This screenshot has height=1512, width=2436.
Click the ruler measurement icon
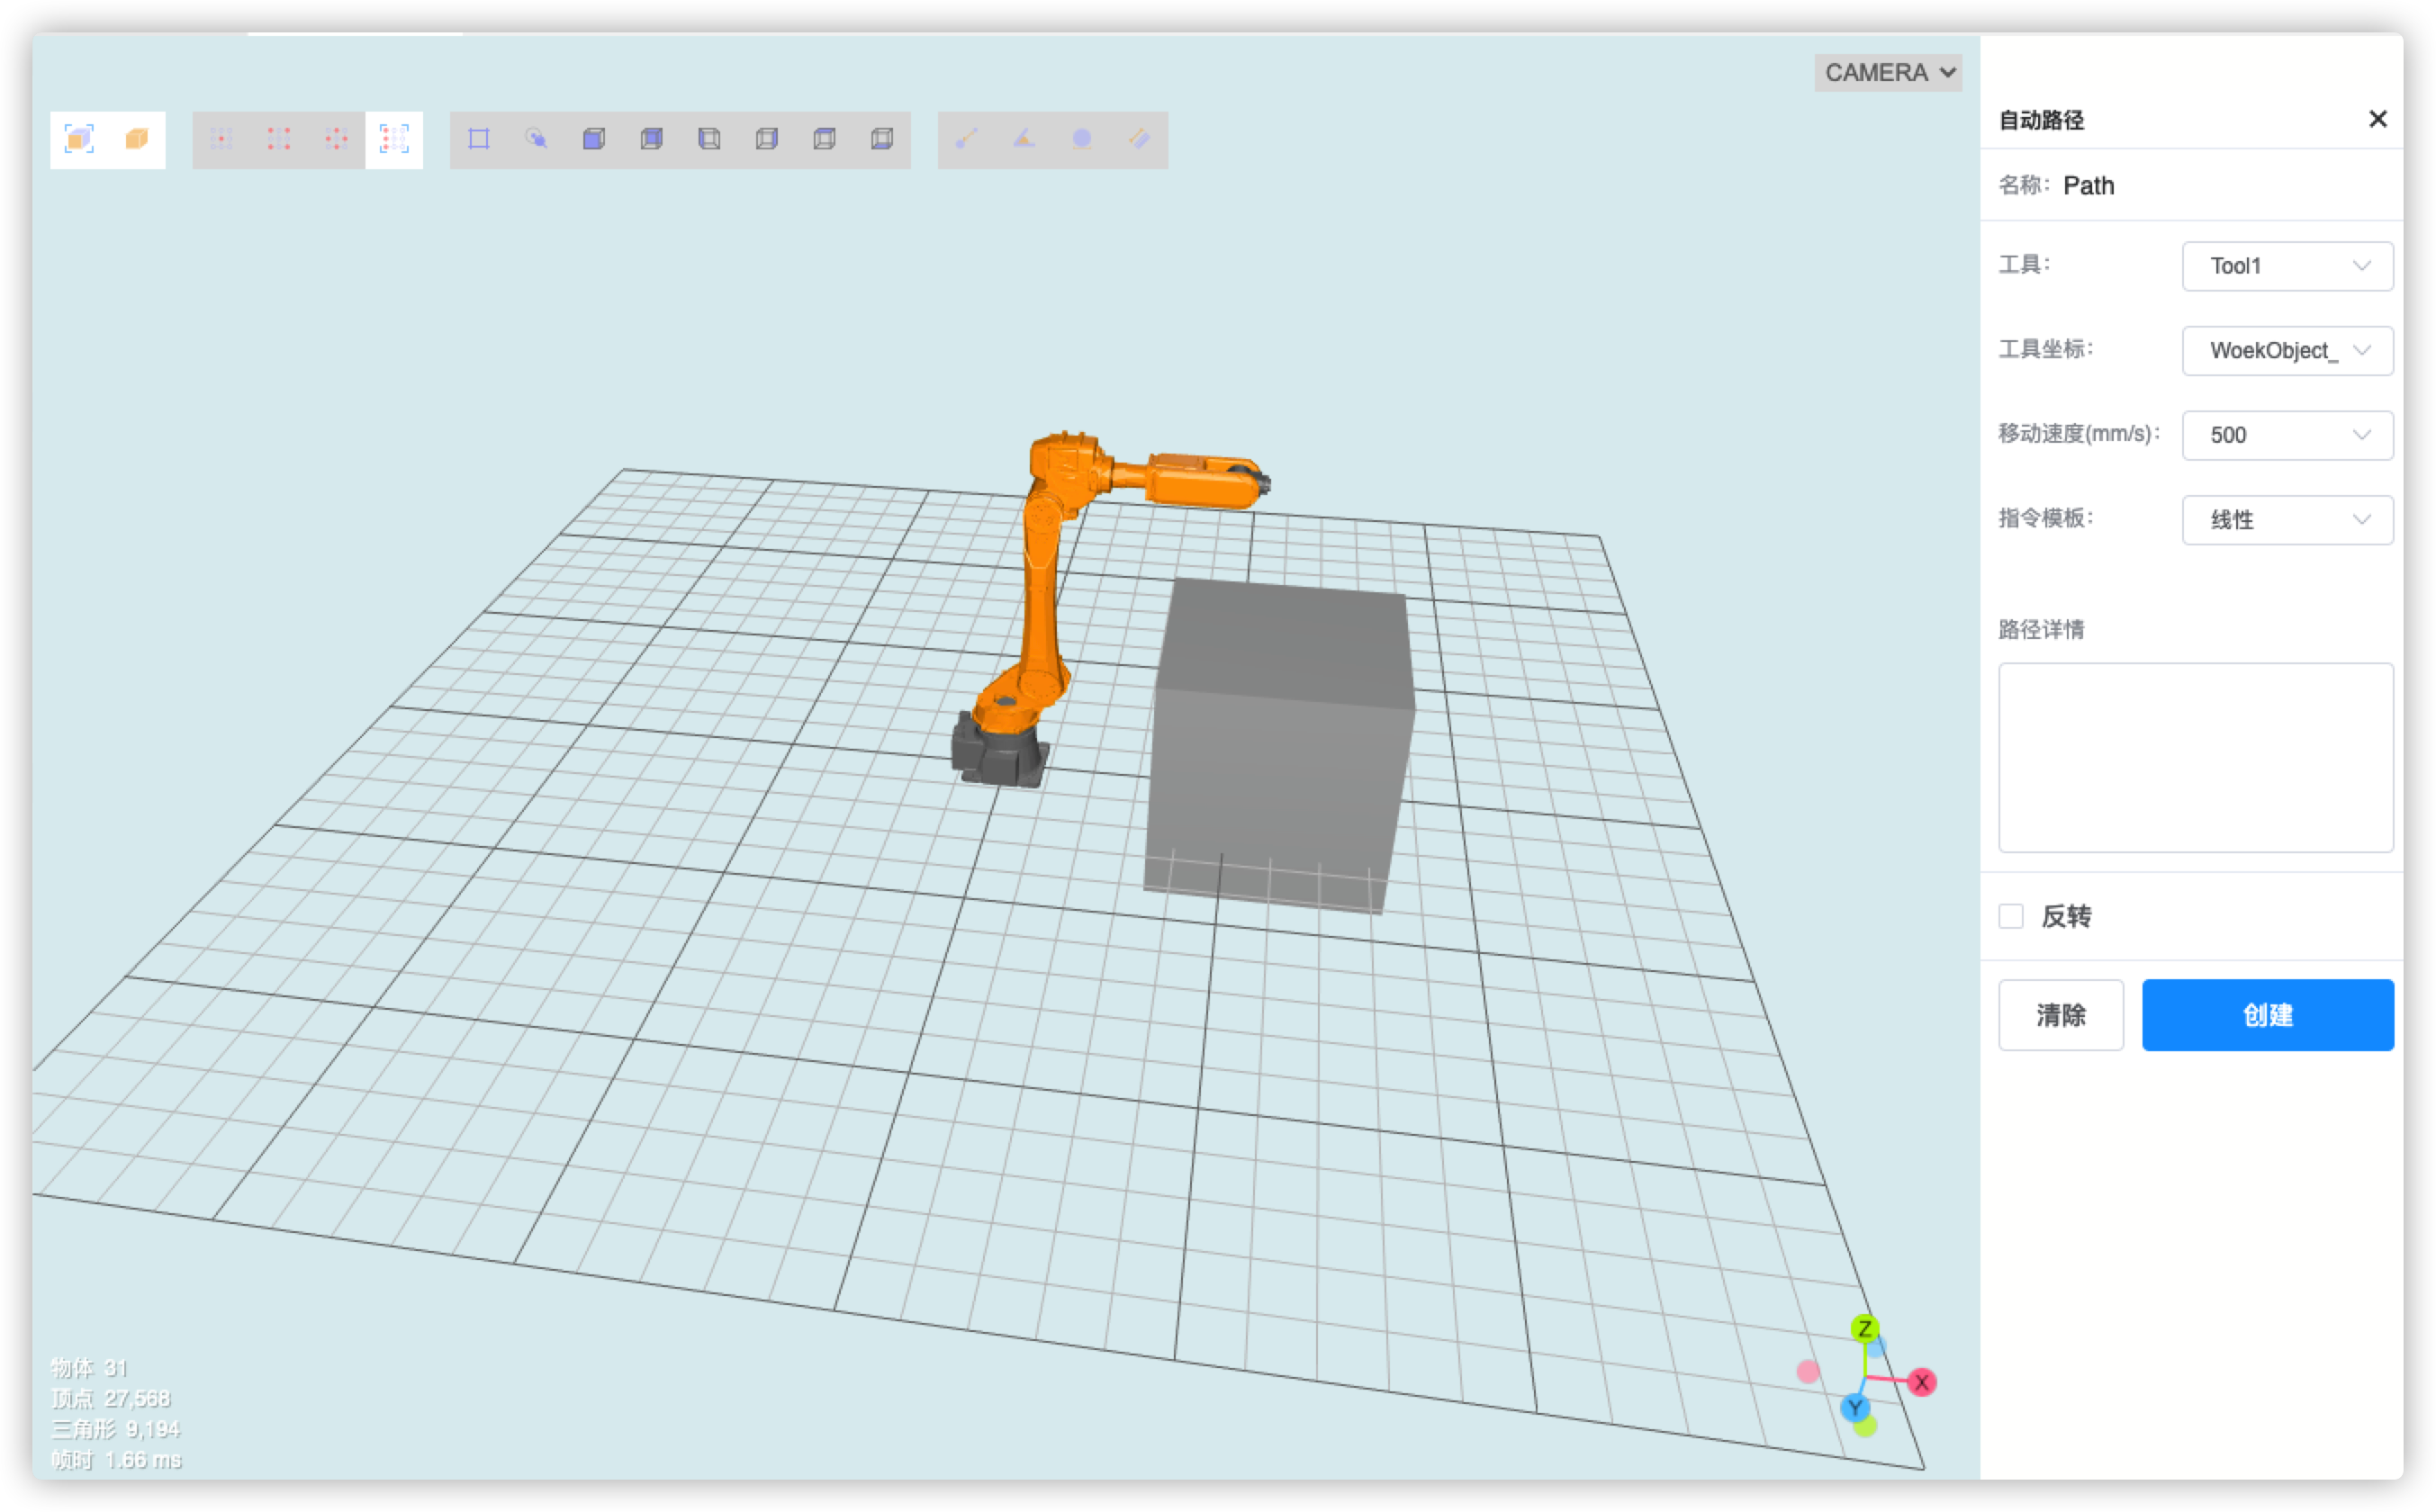pos(1139,139)
